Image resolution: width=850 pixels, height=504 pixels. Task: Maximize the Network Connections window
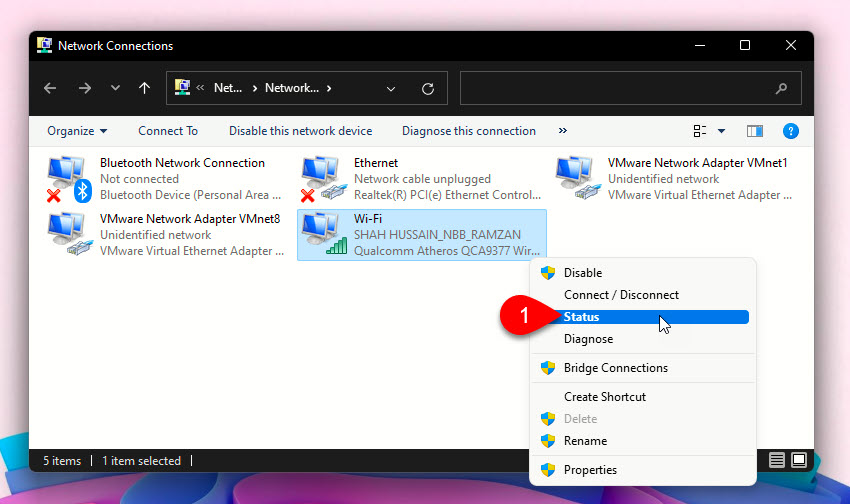(x=745, y=46)
